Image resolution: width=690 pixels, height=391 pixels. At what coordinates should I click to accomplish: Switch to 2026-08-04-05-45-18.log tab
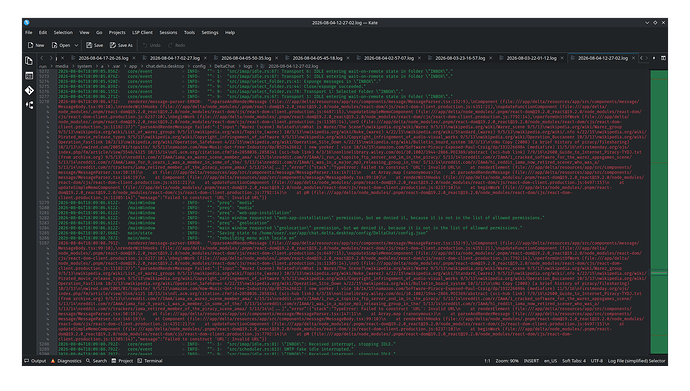pos(317,58)
